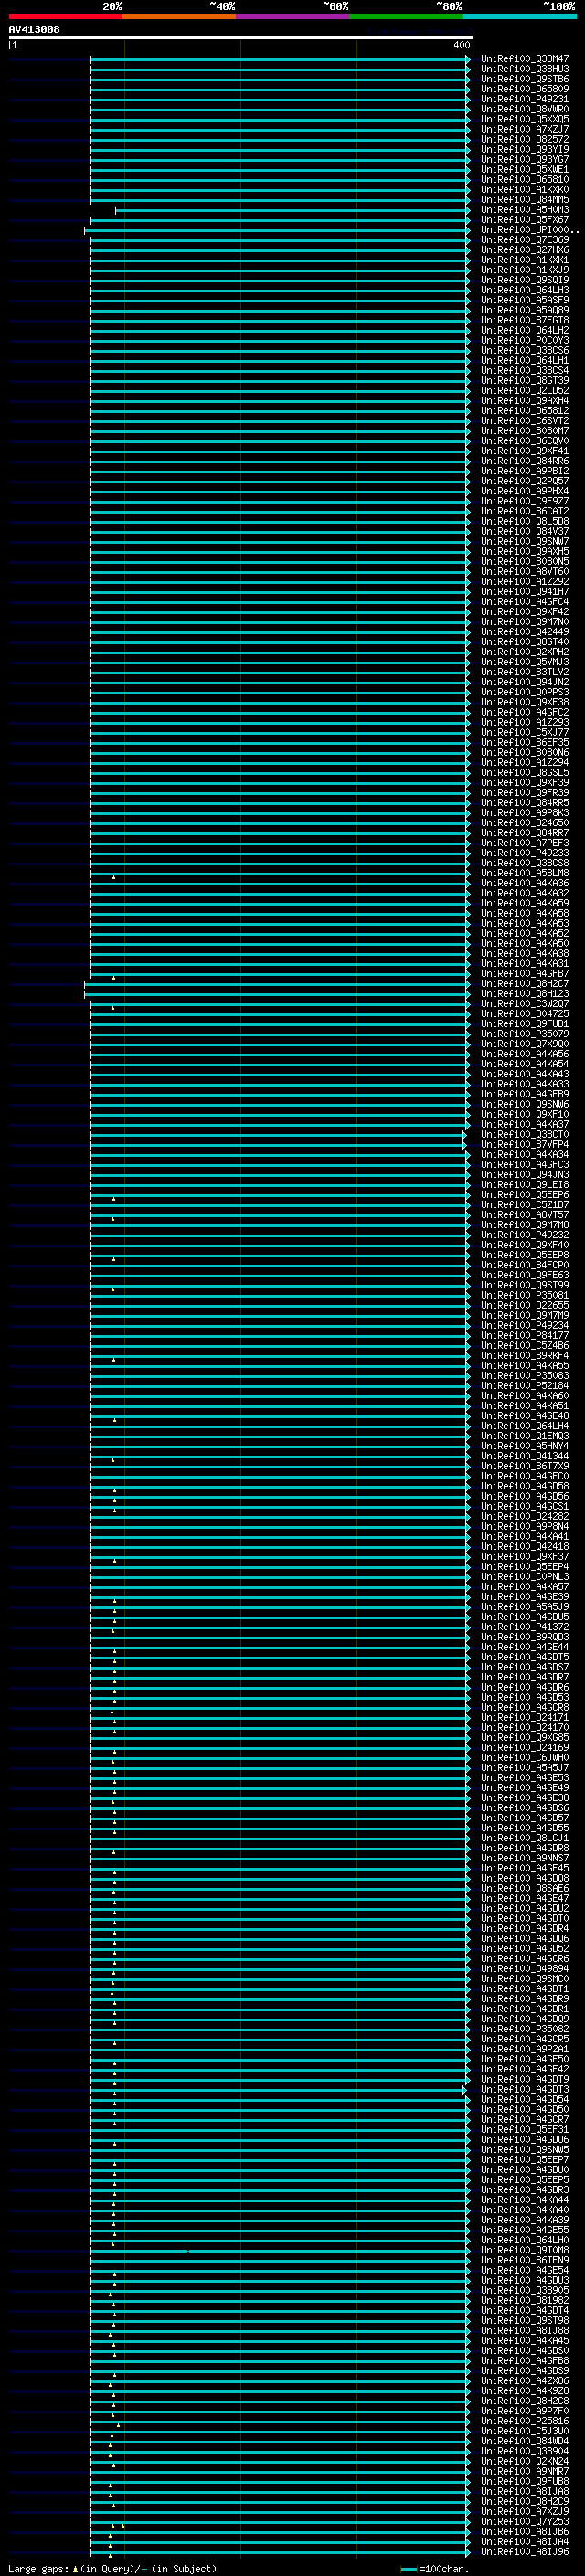This screenshot has width=585, height=2576.
Task: Click the truncated UniRef100_UPI000.. label
Action: [530, 230]
